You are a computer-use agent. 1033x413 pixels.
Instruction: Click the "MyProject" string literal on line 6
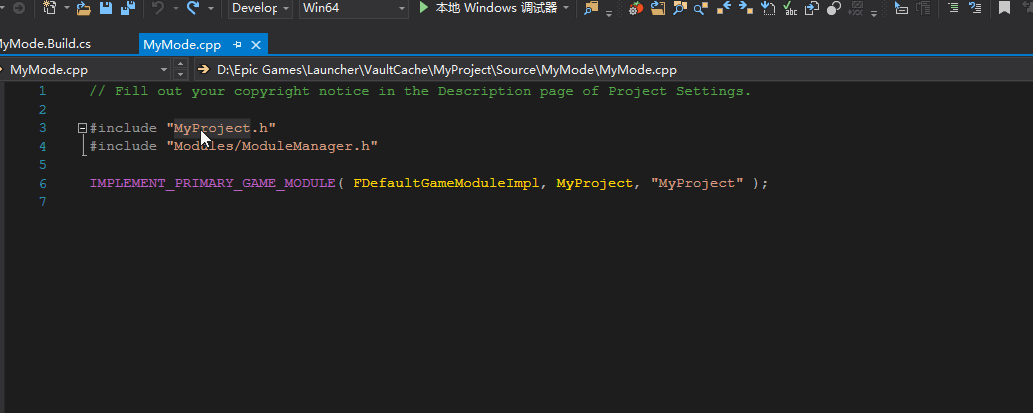click(697, 183)
